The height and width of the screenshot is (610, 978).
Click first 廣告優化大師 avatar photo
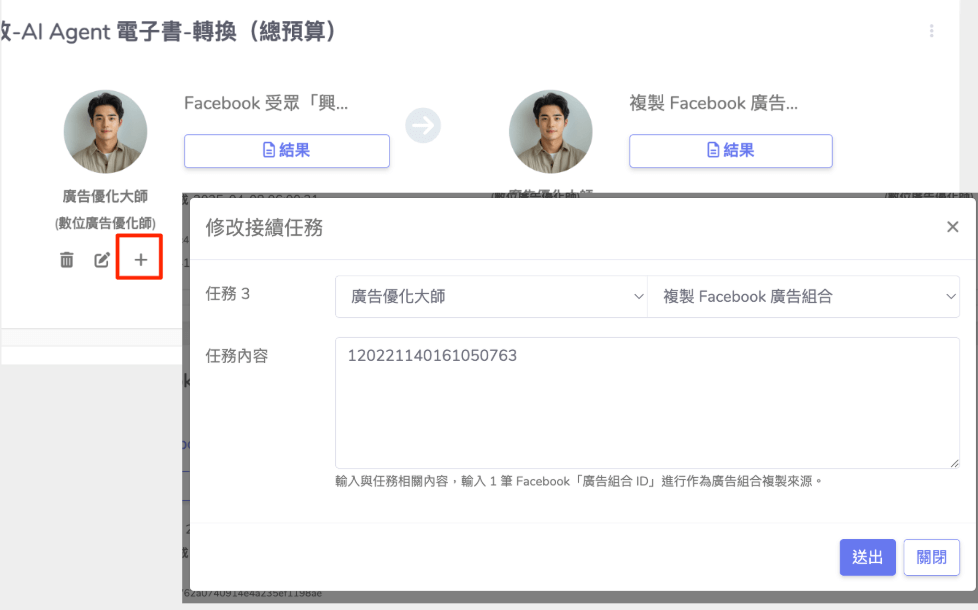pos(105,131)
